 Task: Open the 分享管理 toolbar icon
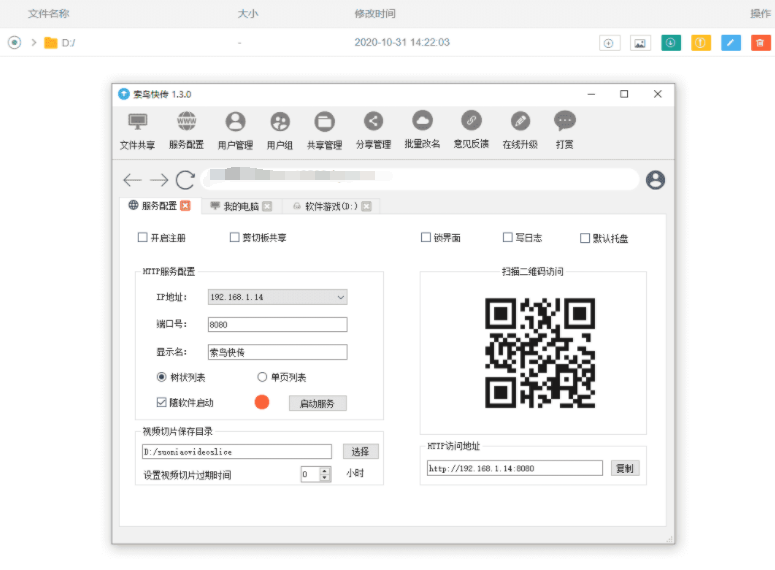tap(373, 131)
